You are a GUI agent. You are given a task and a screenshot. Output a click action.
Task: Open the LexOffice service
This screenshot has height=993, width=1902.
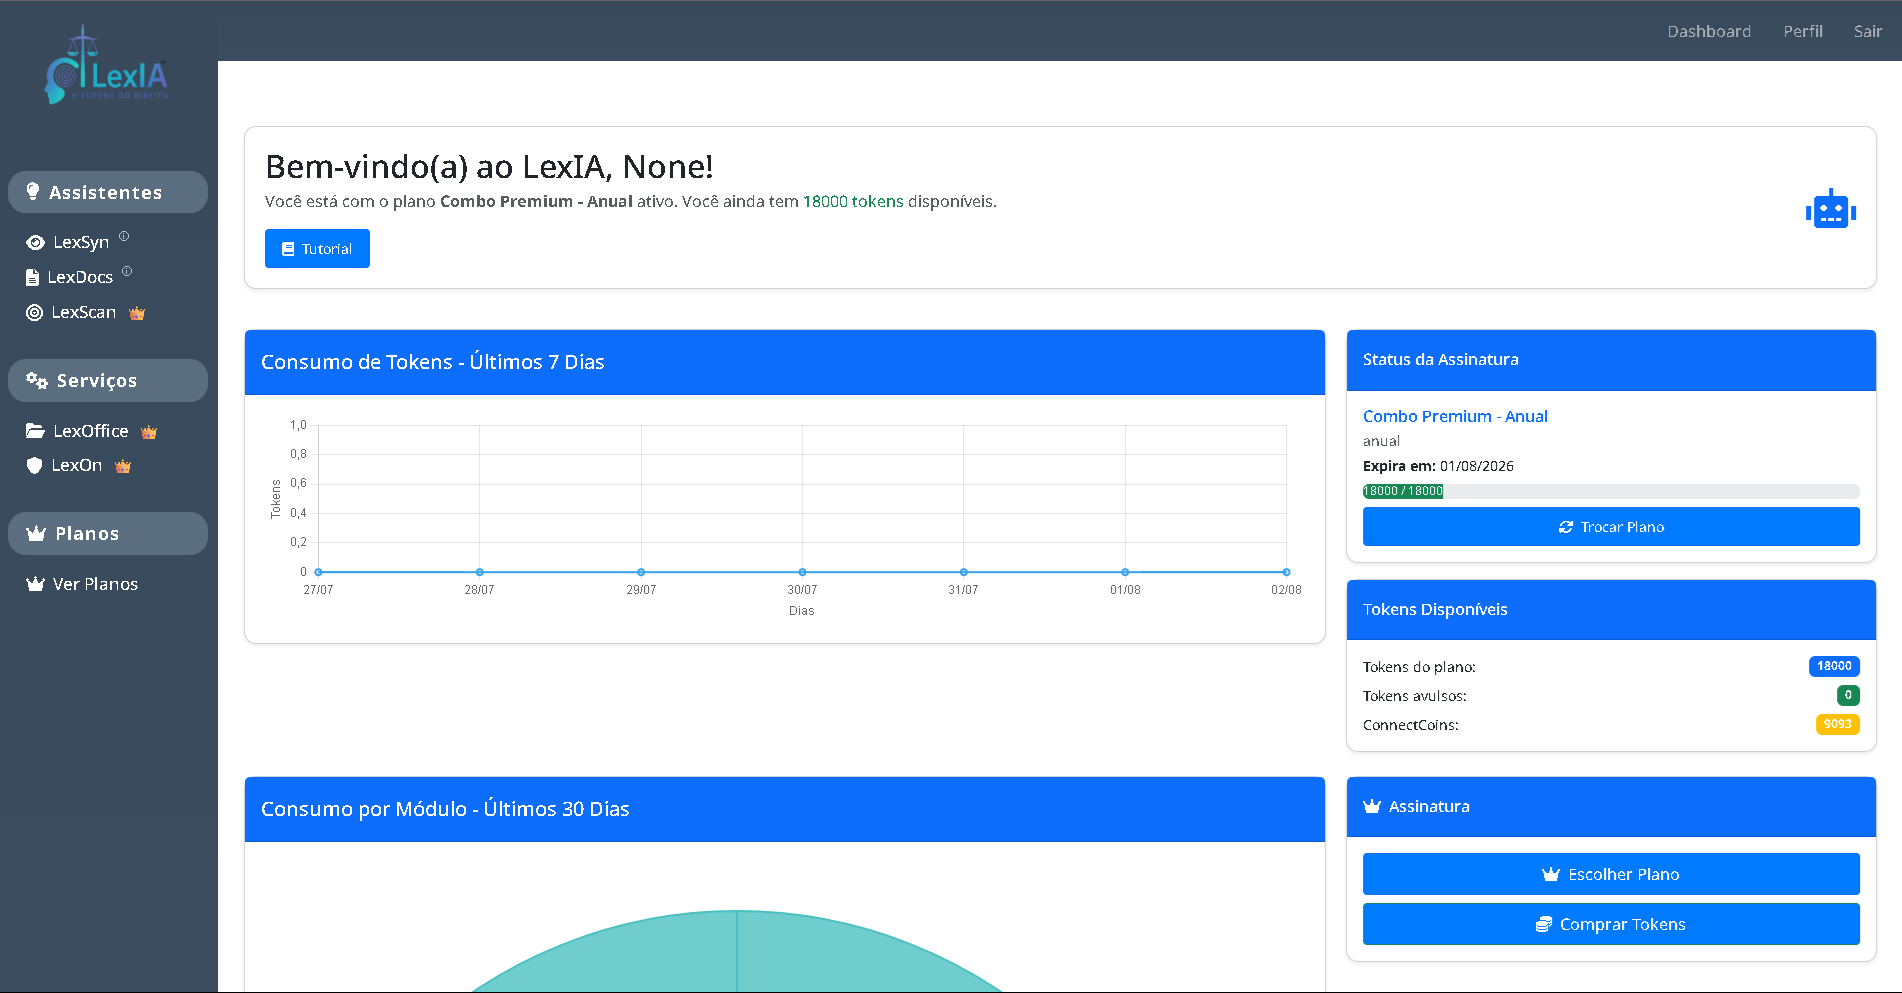click(x=91, y=431)
